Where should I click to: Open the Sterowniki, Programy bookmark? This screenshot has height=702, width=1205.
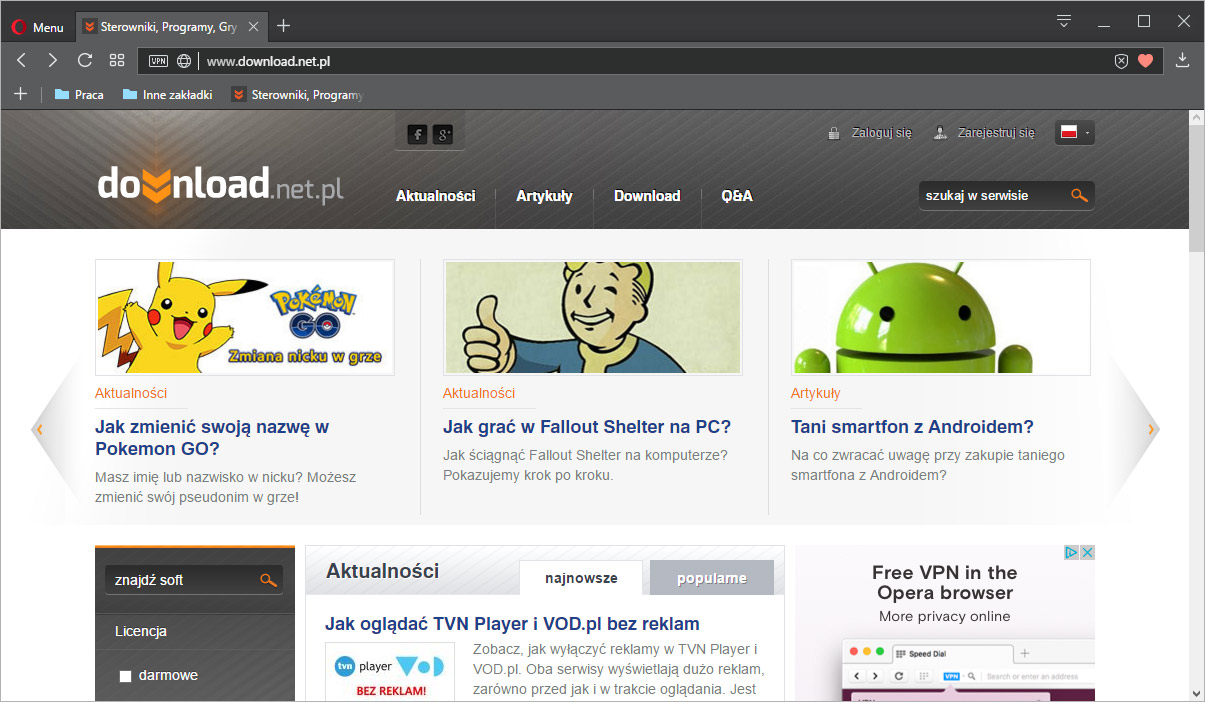pyautogui.click(x=297, y=95)
